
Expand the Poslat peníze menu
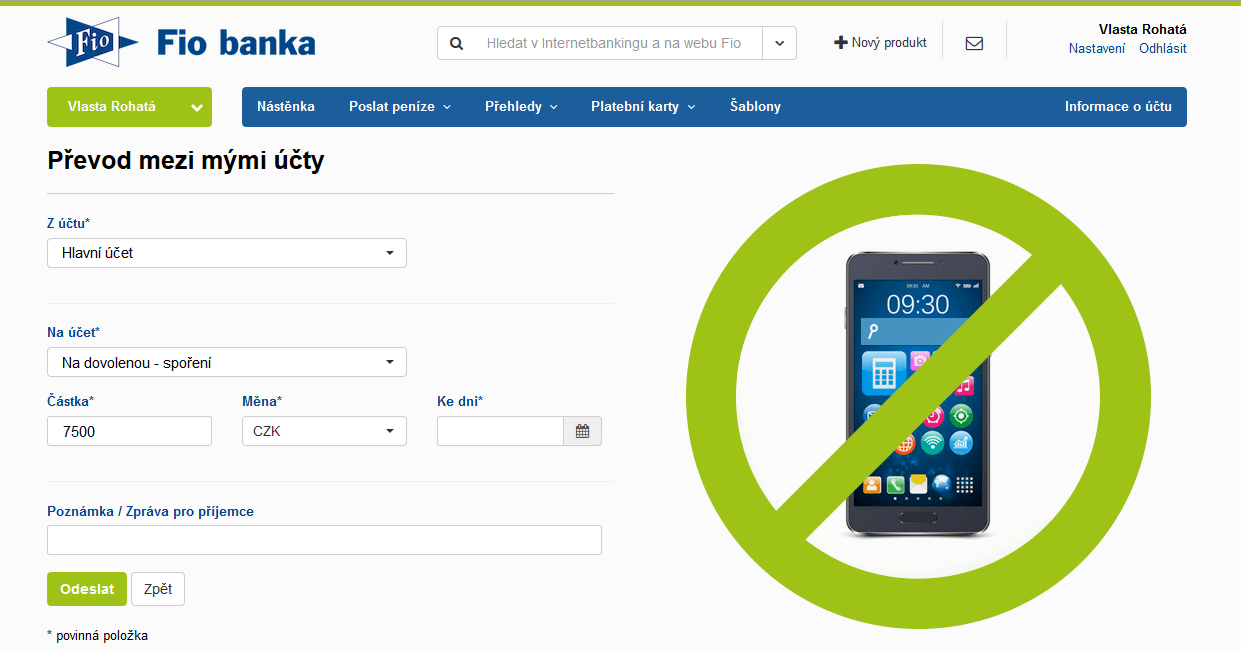[400, 107]
